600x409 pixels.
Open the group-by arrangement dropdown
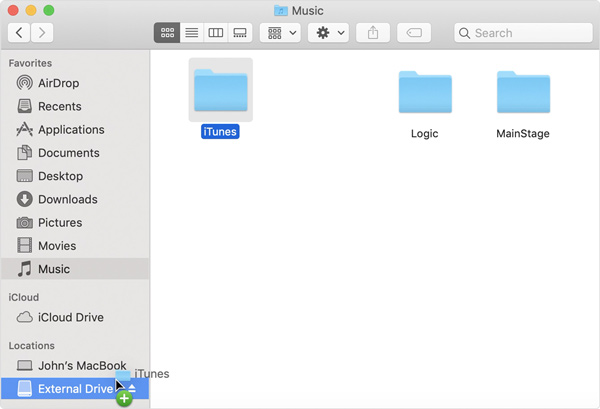pyautogui.click(x=280, y=33)
